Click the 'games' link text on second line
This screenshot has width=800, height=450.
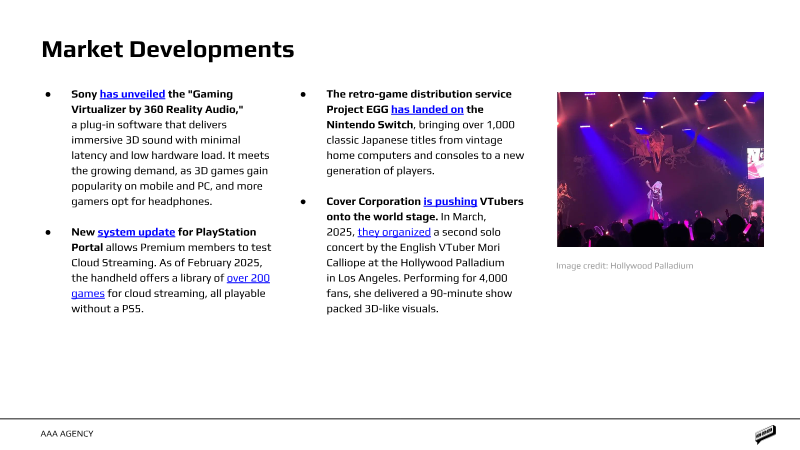coord(88,293)
